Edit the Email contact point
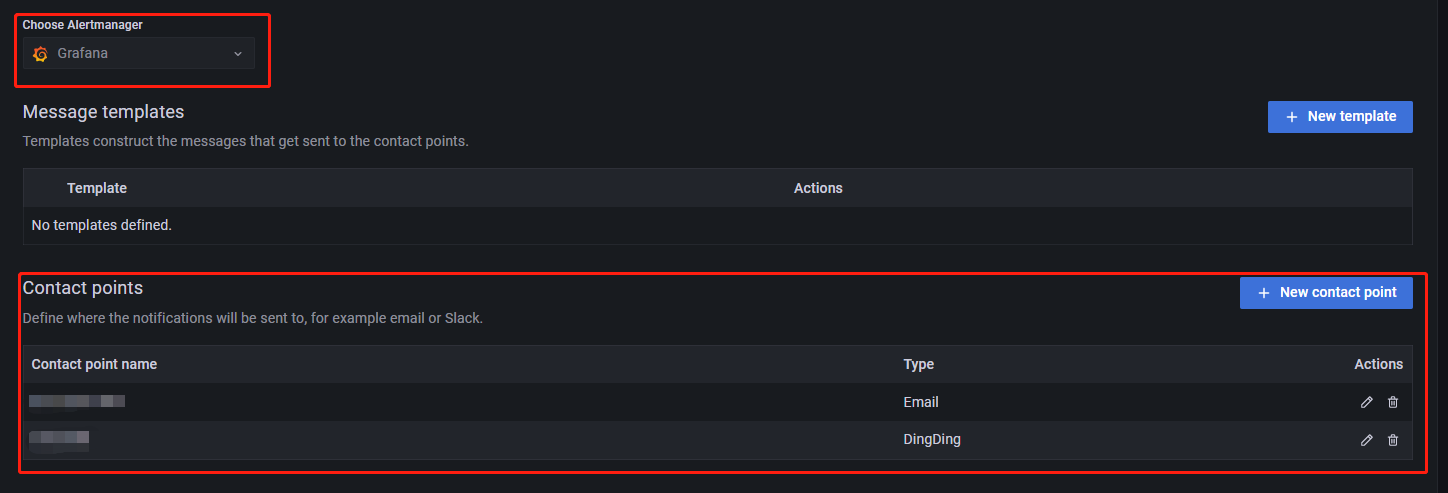The height and width of the screenshot is (493, 1448). tap(1367, 402)
